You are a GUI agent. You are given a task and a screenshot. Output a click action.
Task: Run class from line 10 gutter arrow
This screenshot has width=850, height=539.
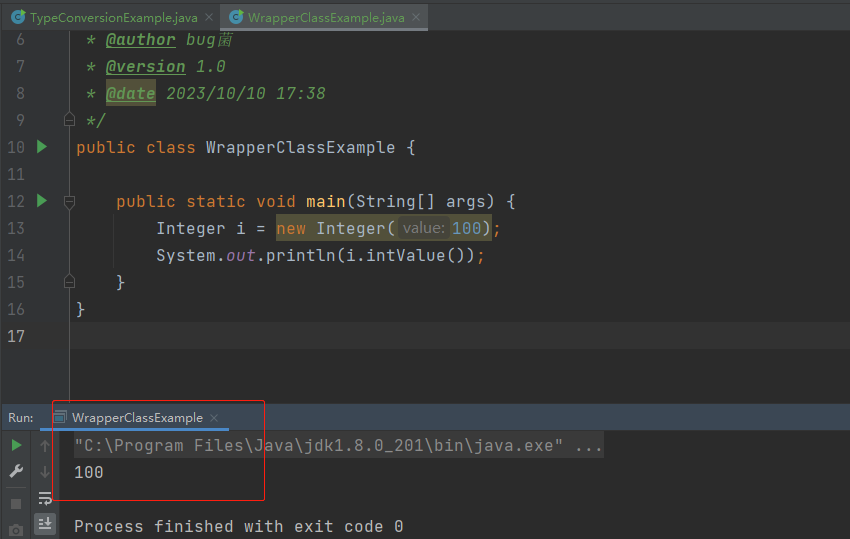(x=42, y=146)
